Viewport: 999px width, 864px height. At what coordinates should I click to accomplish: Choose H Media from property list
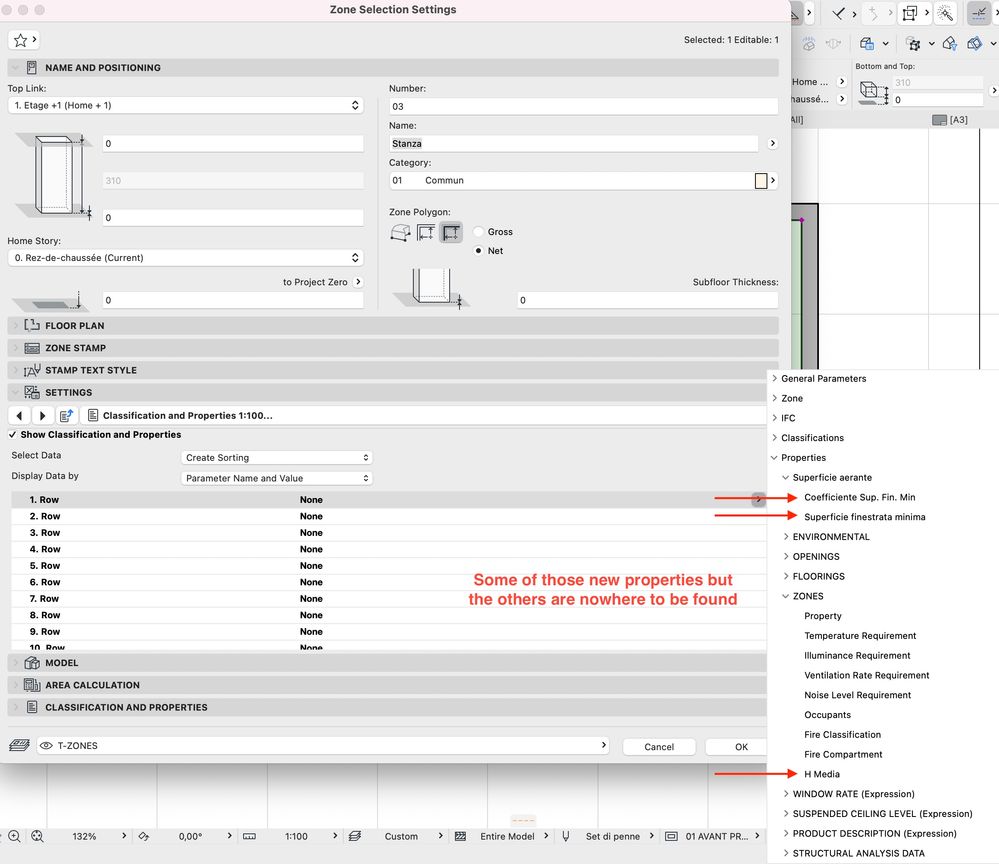tap(822, 774)
